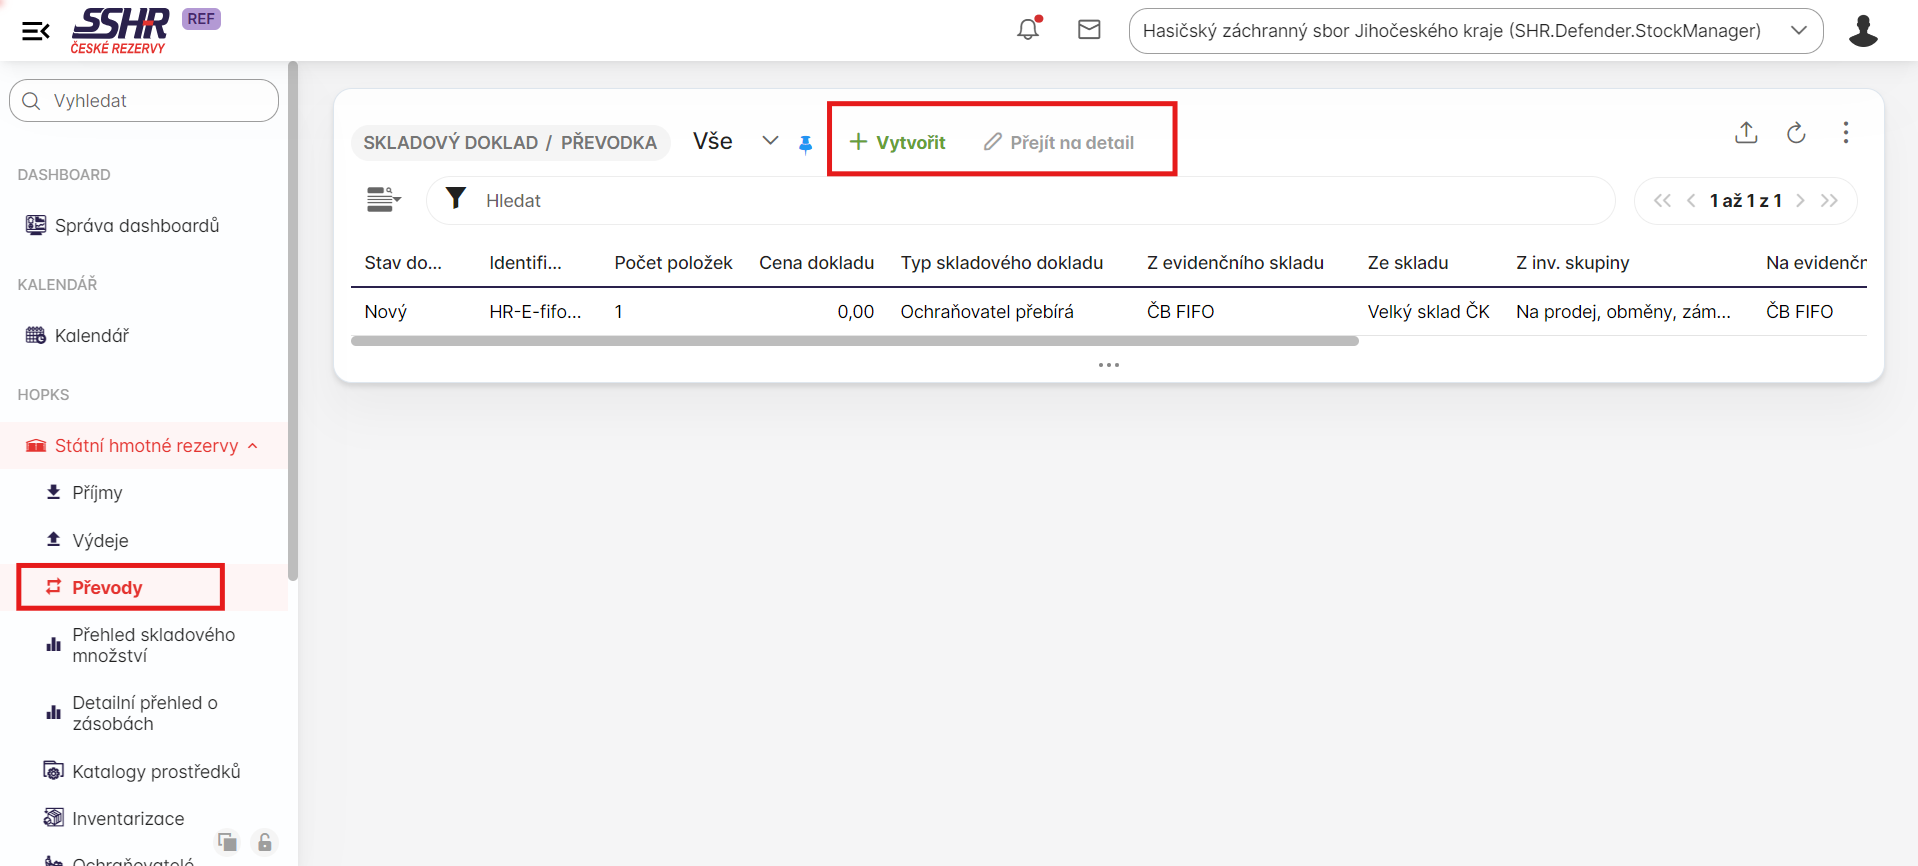Image resolution: width=1918 pixels, height=866 pixels.
Task: Open the notifications bell
Action: coord(1028,30)
